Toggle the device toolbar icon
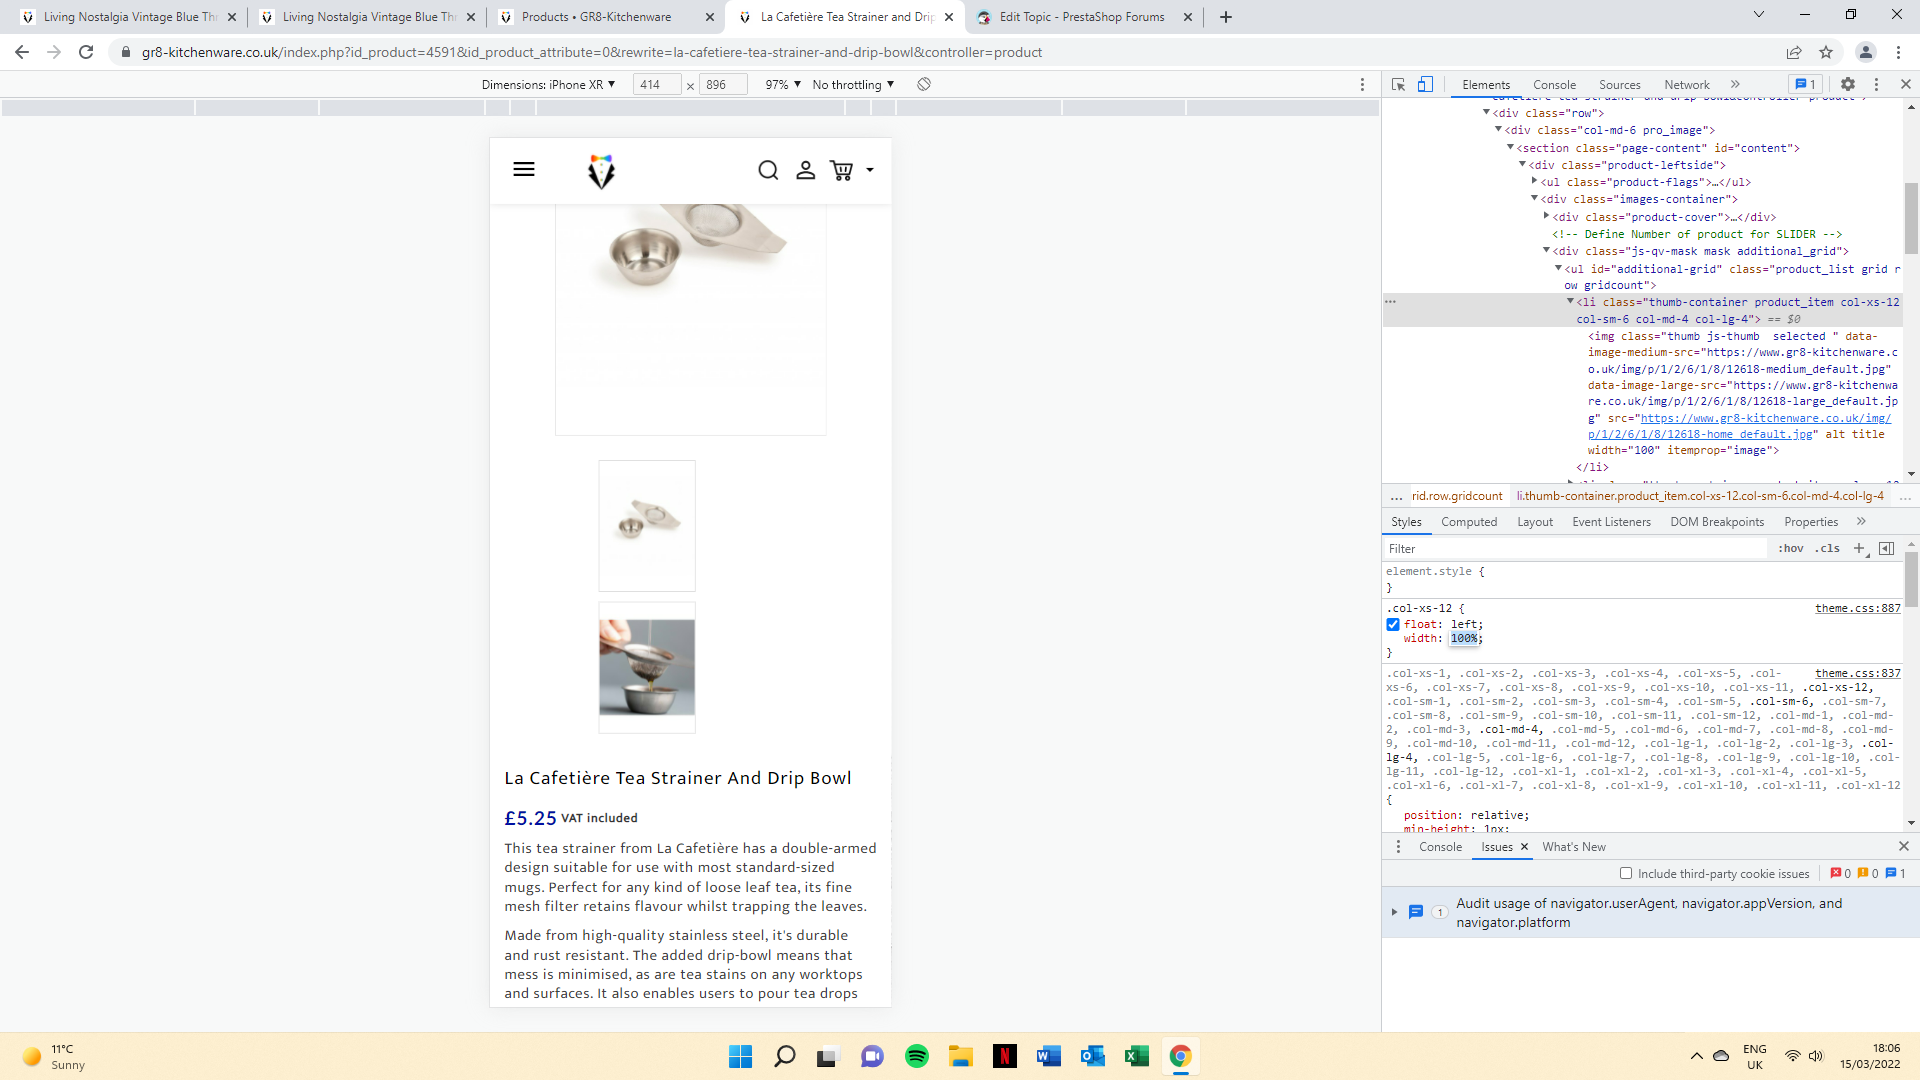Viewport: 1920px width, 1080px height. [x=1425, y=85]
